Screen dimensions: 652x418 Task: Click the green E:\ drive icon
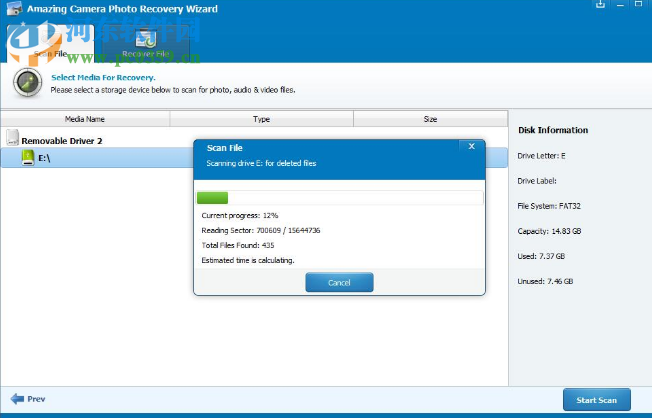28,158
